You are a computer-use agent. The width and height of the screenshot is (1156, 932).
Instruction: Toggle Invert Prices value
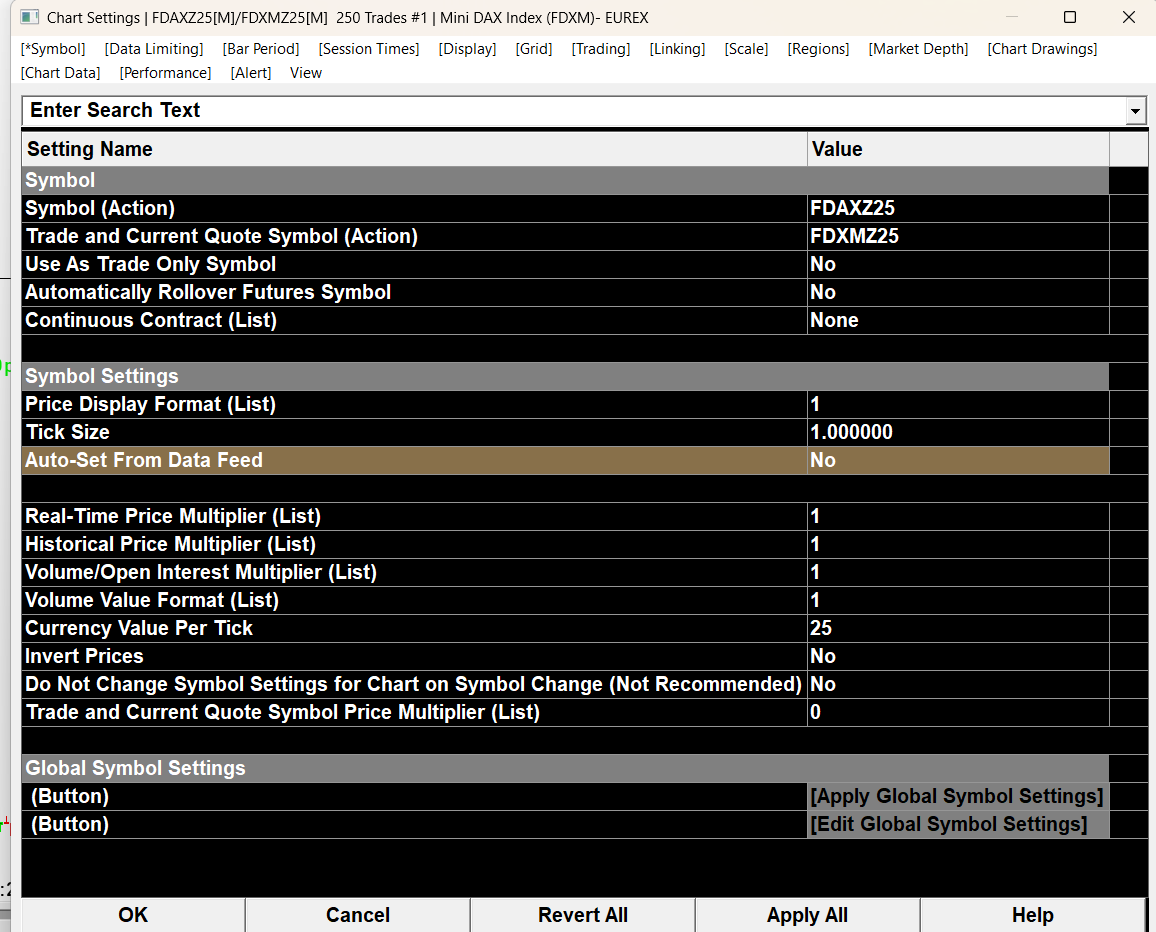coord(958,656)
